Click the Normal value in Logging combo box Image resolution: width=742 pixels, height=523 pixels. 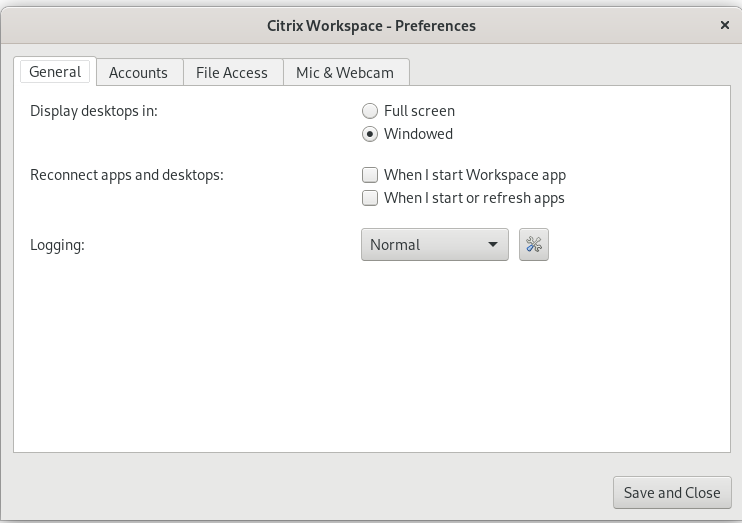click(x=396, y=245)
